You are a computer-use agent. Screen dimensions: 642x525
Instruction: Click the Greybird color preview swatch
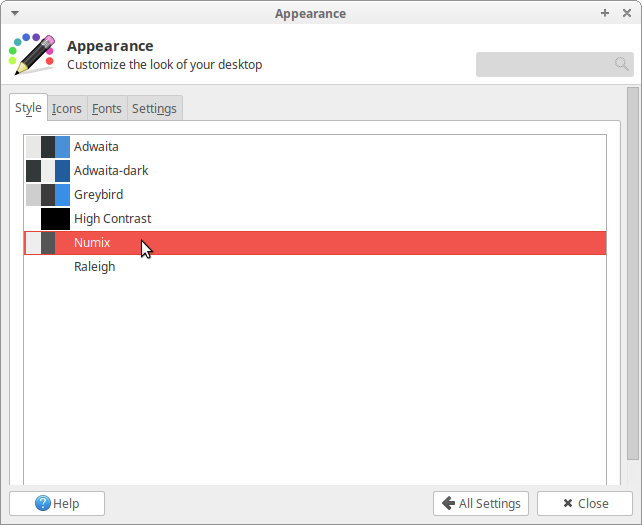click(x=48, y=195)
